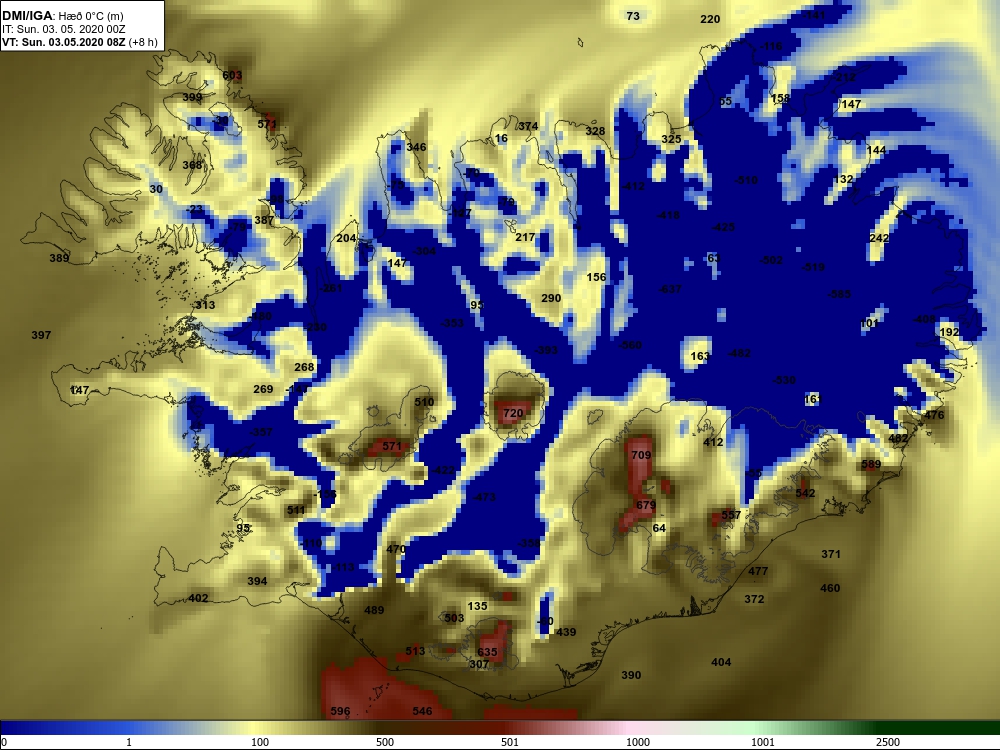This screenshot has height=750, width=1000.
Task: Click the 192 value on the east coast
Action: click(949, 332)
